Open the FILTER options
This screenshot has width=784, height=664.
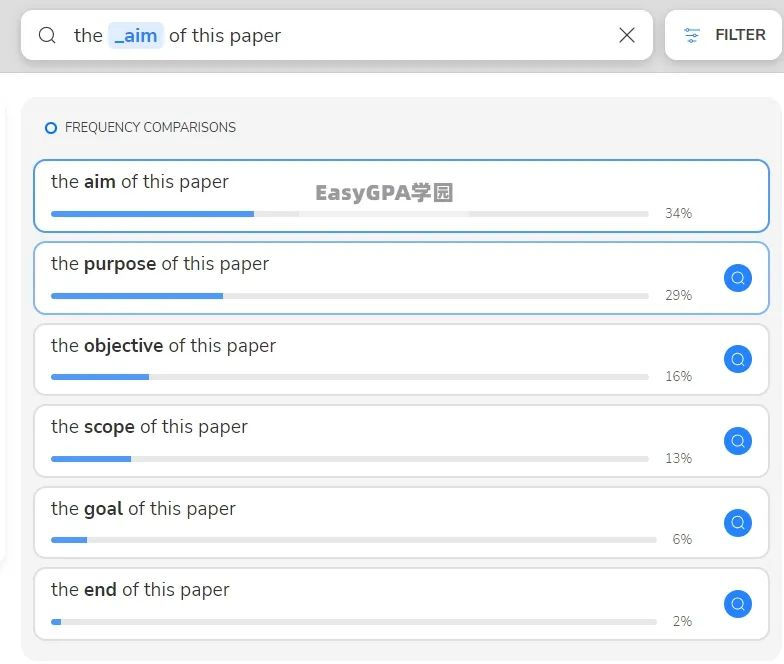[724, 36]
